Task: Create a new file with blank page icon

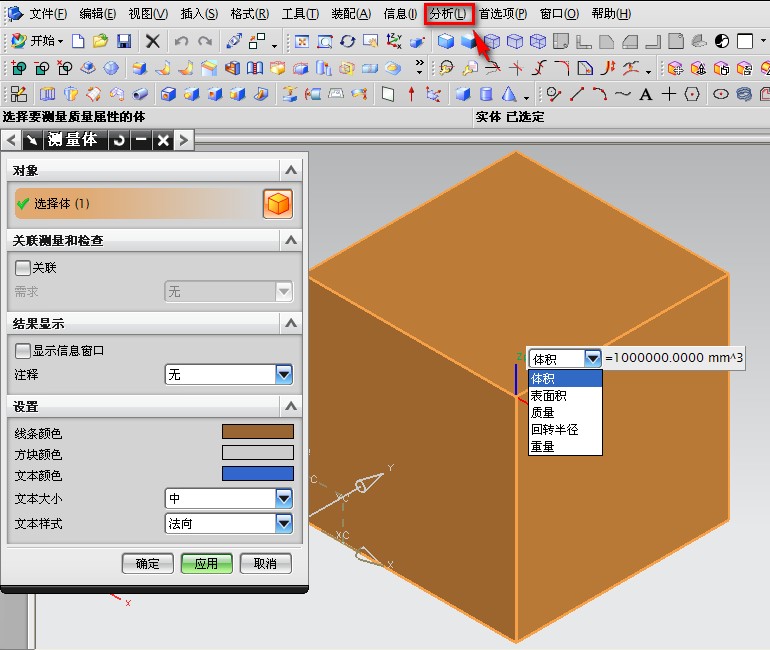Action: (x=78, y=41)
